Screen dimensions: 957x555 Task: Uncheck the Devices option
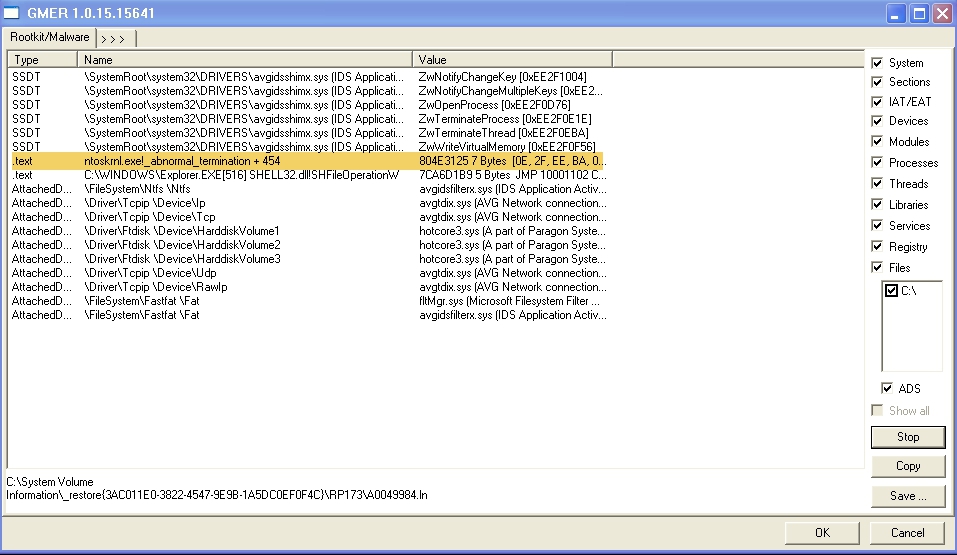(877, 121)
